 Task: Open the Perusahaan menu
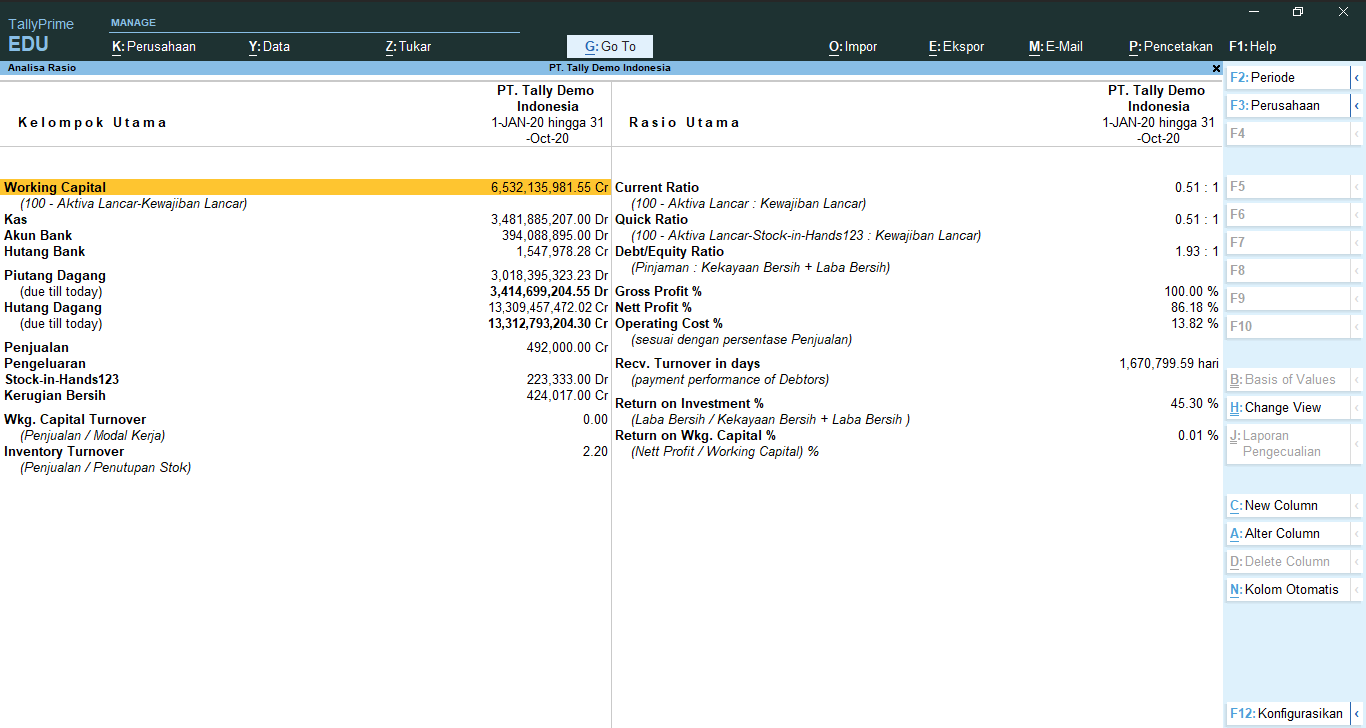[154, 46]
